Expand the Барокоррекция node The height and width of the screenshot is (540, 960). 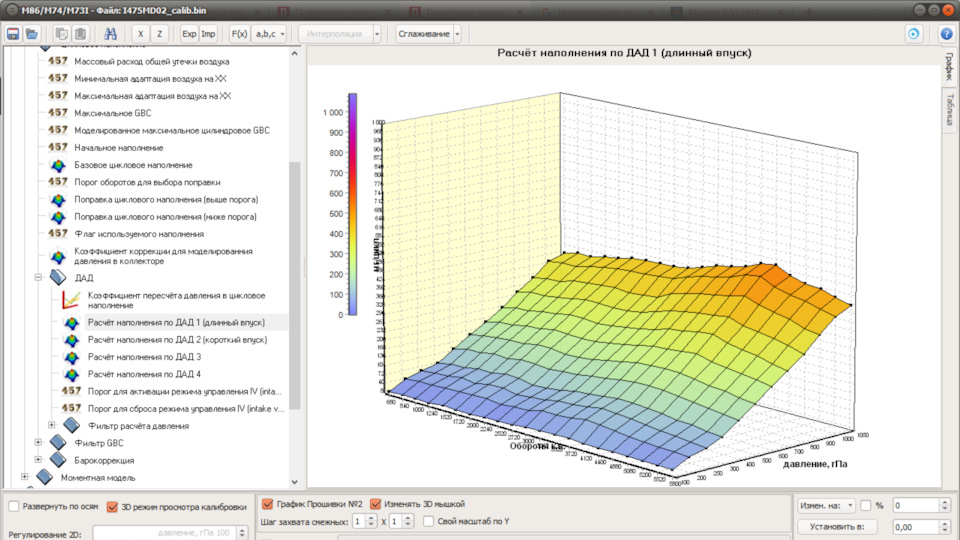point(38,459)
